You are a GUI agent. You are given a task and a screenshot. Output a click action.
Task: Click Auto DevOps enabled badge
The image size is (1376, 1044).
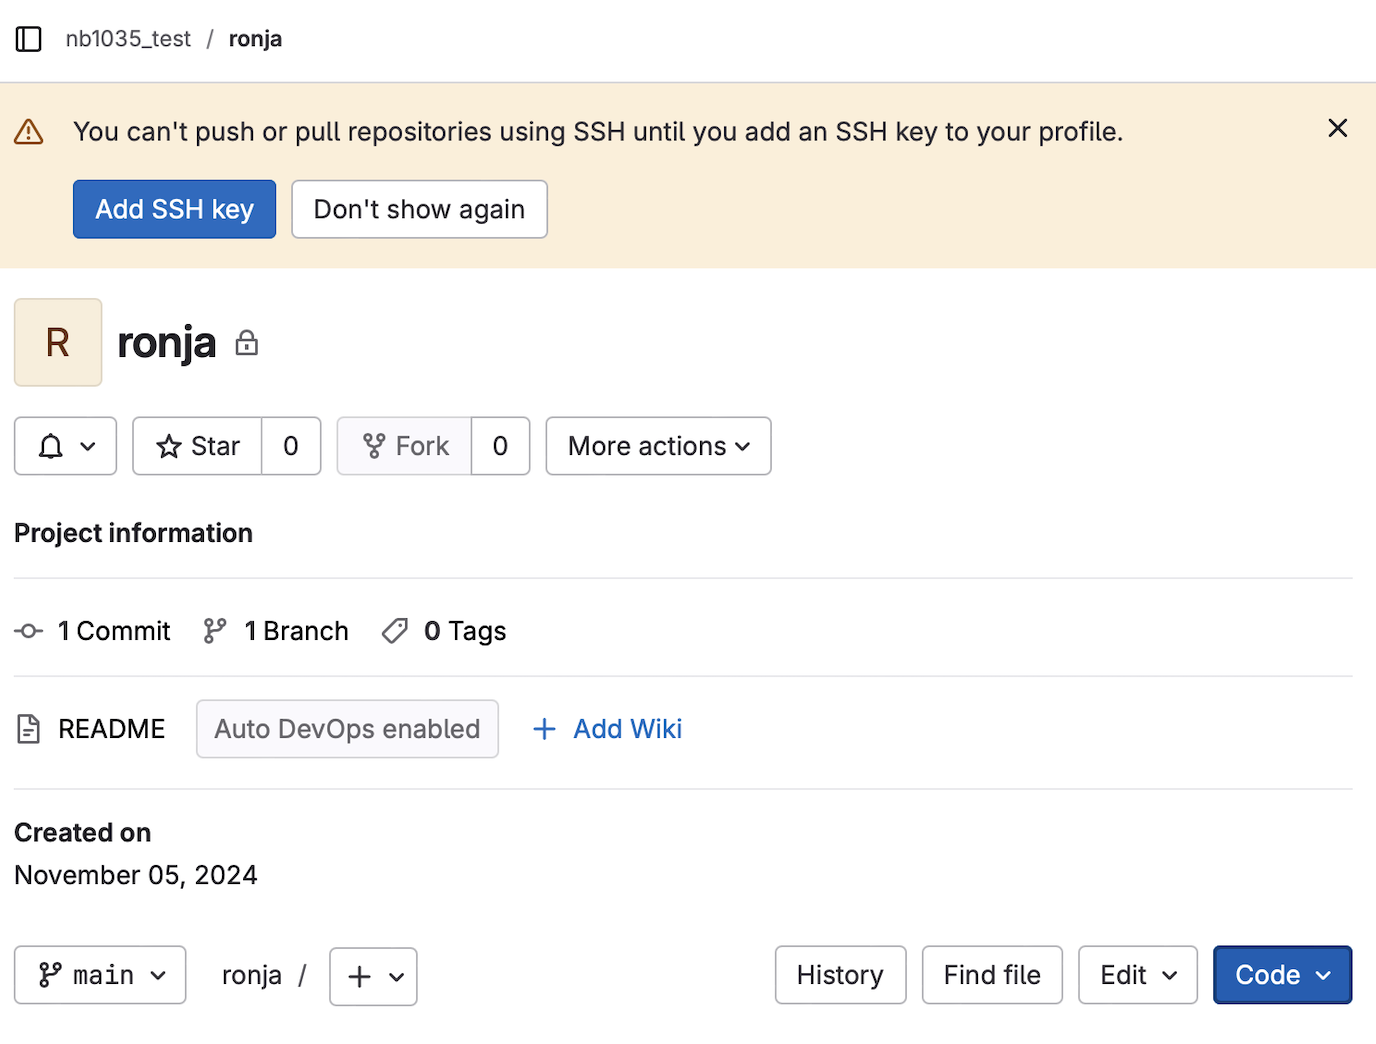[347, 729]
